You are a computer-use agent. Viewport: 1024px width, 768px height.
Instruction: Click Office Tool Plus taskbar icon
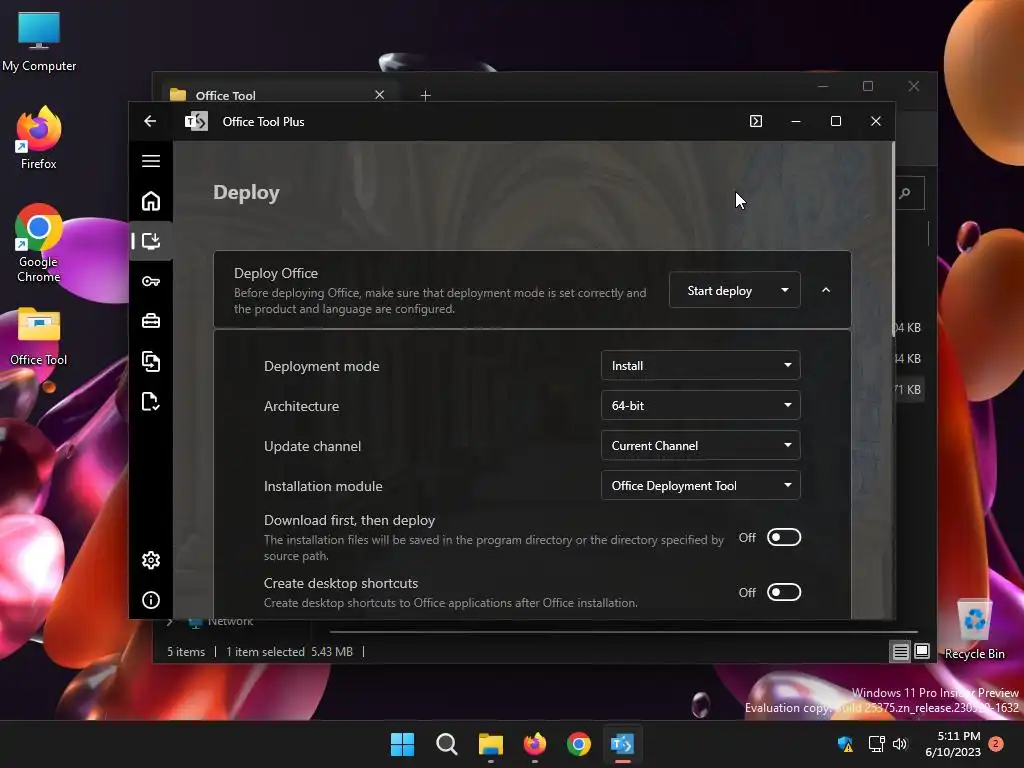click(622, 744)
